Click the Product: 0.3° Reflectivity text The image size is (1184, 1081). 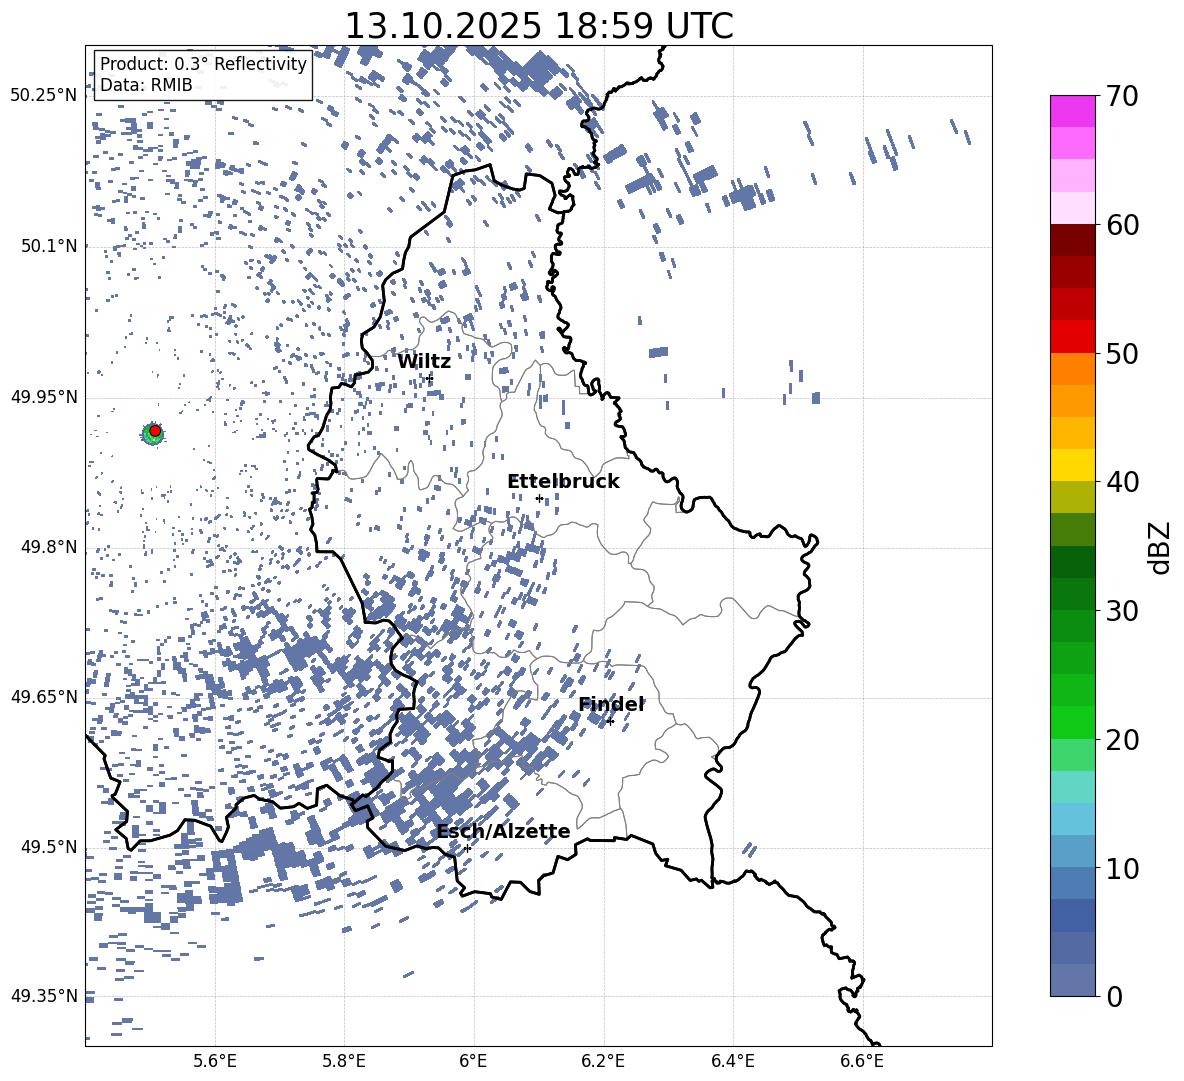click(x=203, y=63)
